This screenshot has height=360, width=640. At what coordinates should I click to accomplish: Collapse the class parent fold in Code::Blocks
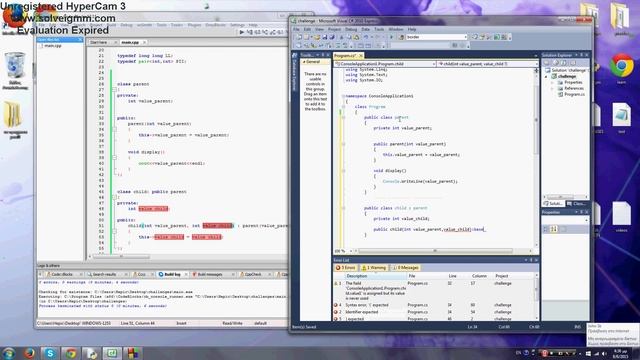click(x=115, y=89)
